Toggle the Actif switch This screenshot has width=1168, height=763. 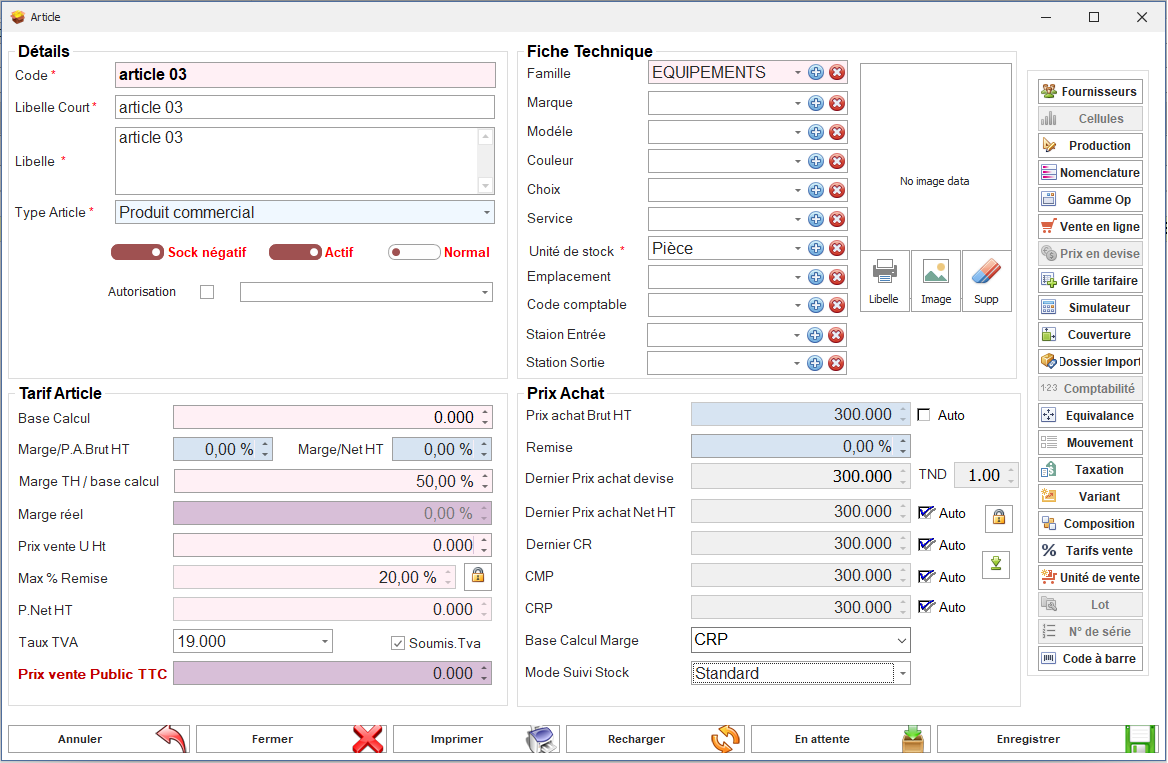pyautogui.click(x=295, y=252)
